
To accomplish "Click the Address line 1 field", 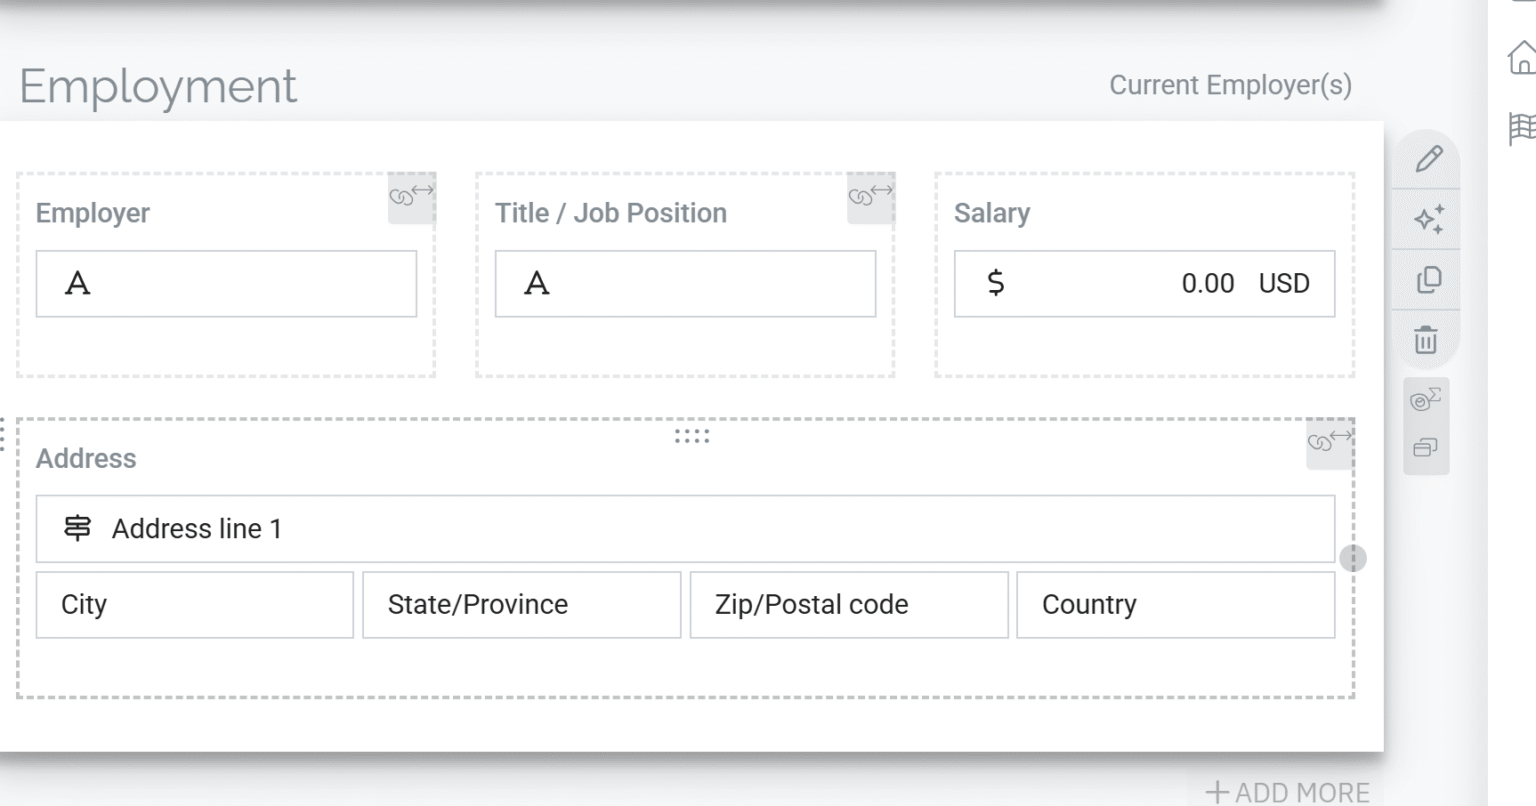I will pos(685,529).
